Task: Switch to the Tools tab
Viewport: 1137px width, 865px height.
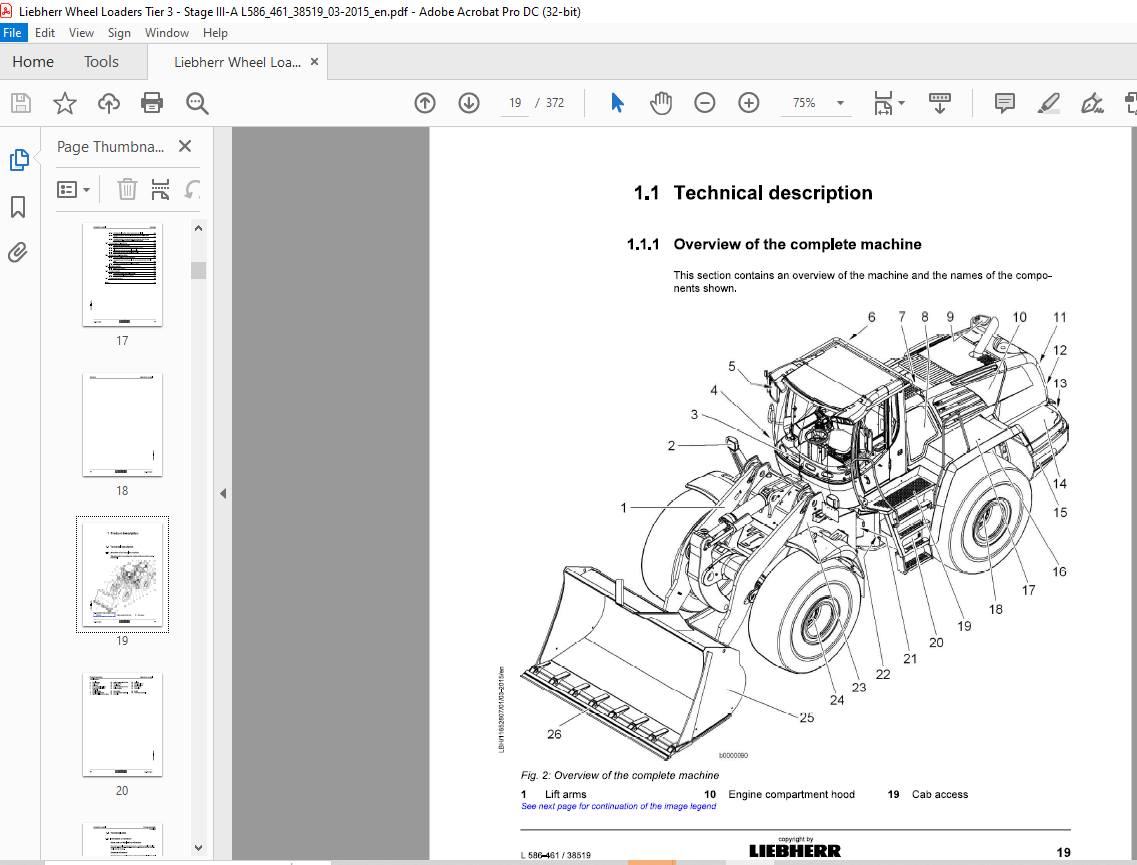Action: click(x=101, y=62)
